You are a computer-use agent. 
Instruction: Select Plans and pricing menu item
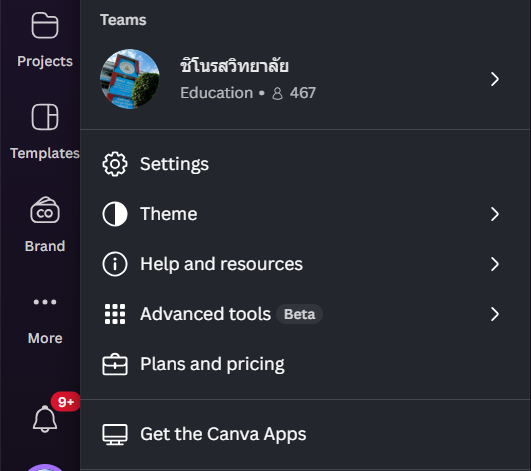[x=305, y=364]
